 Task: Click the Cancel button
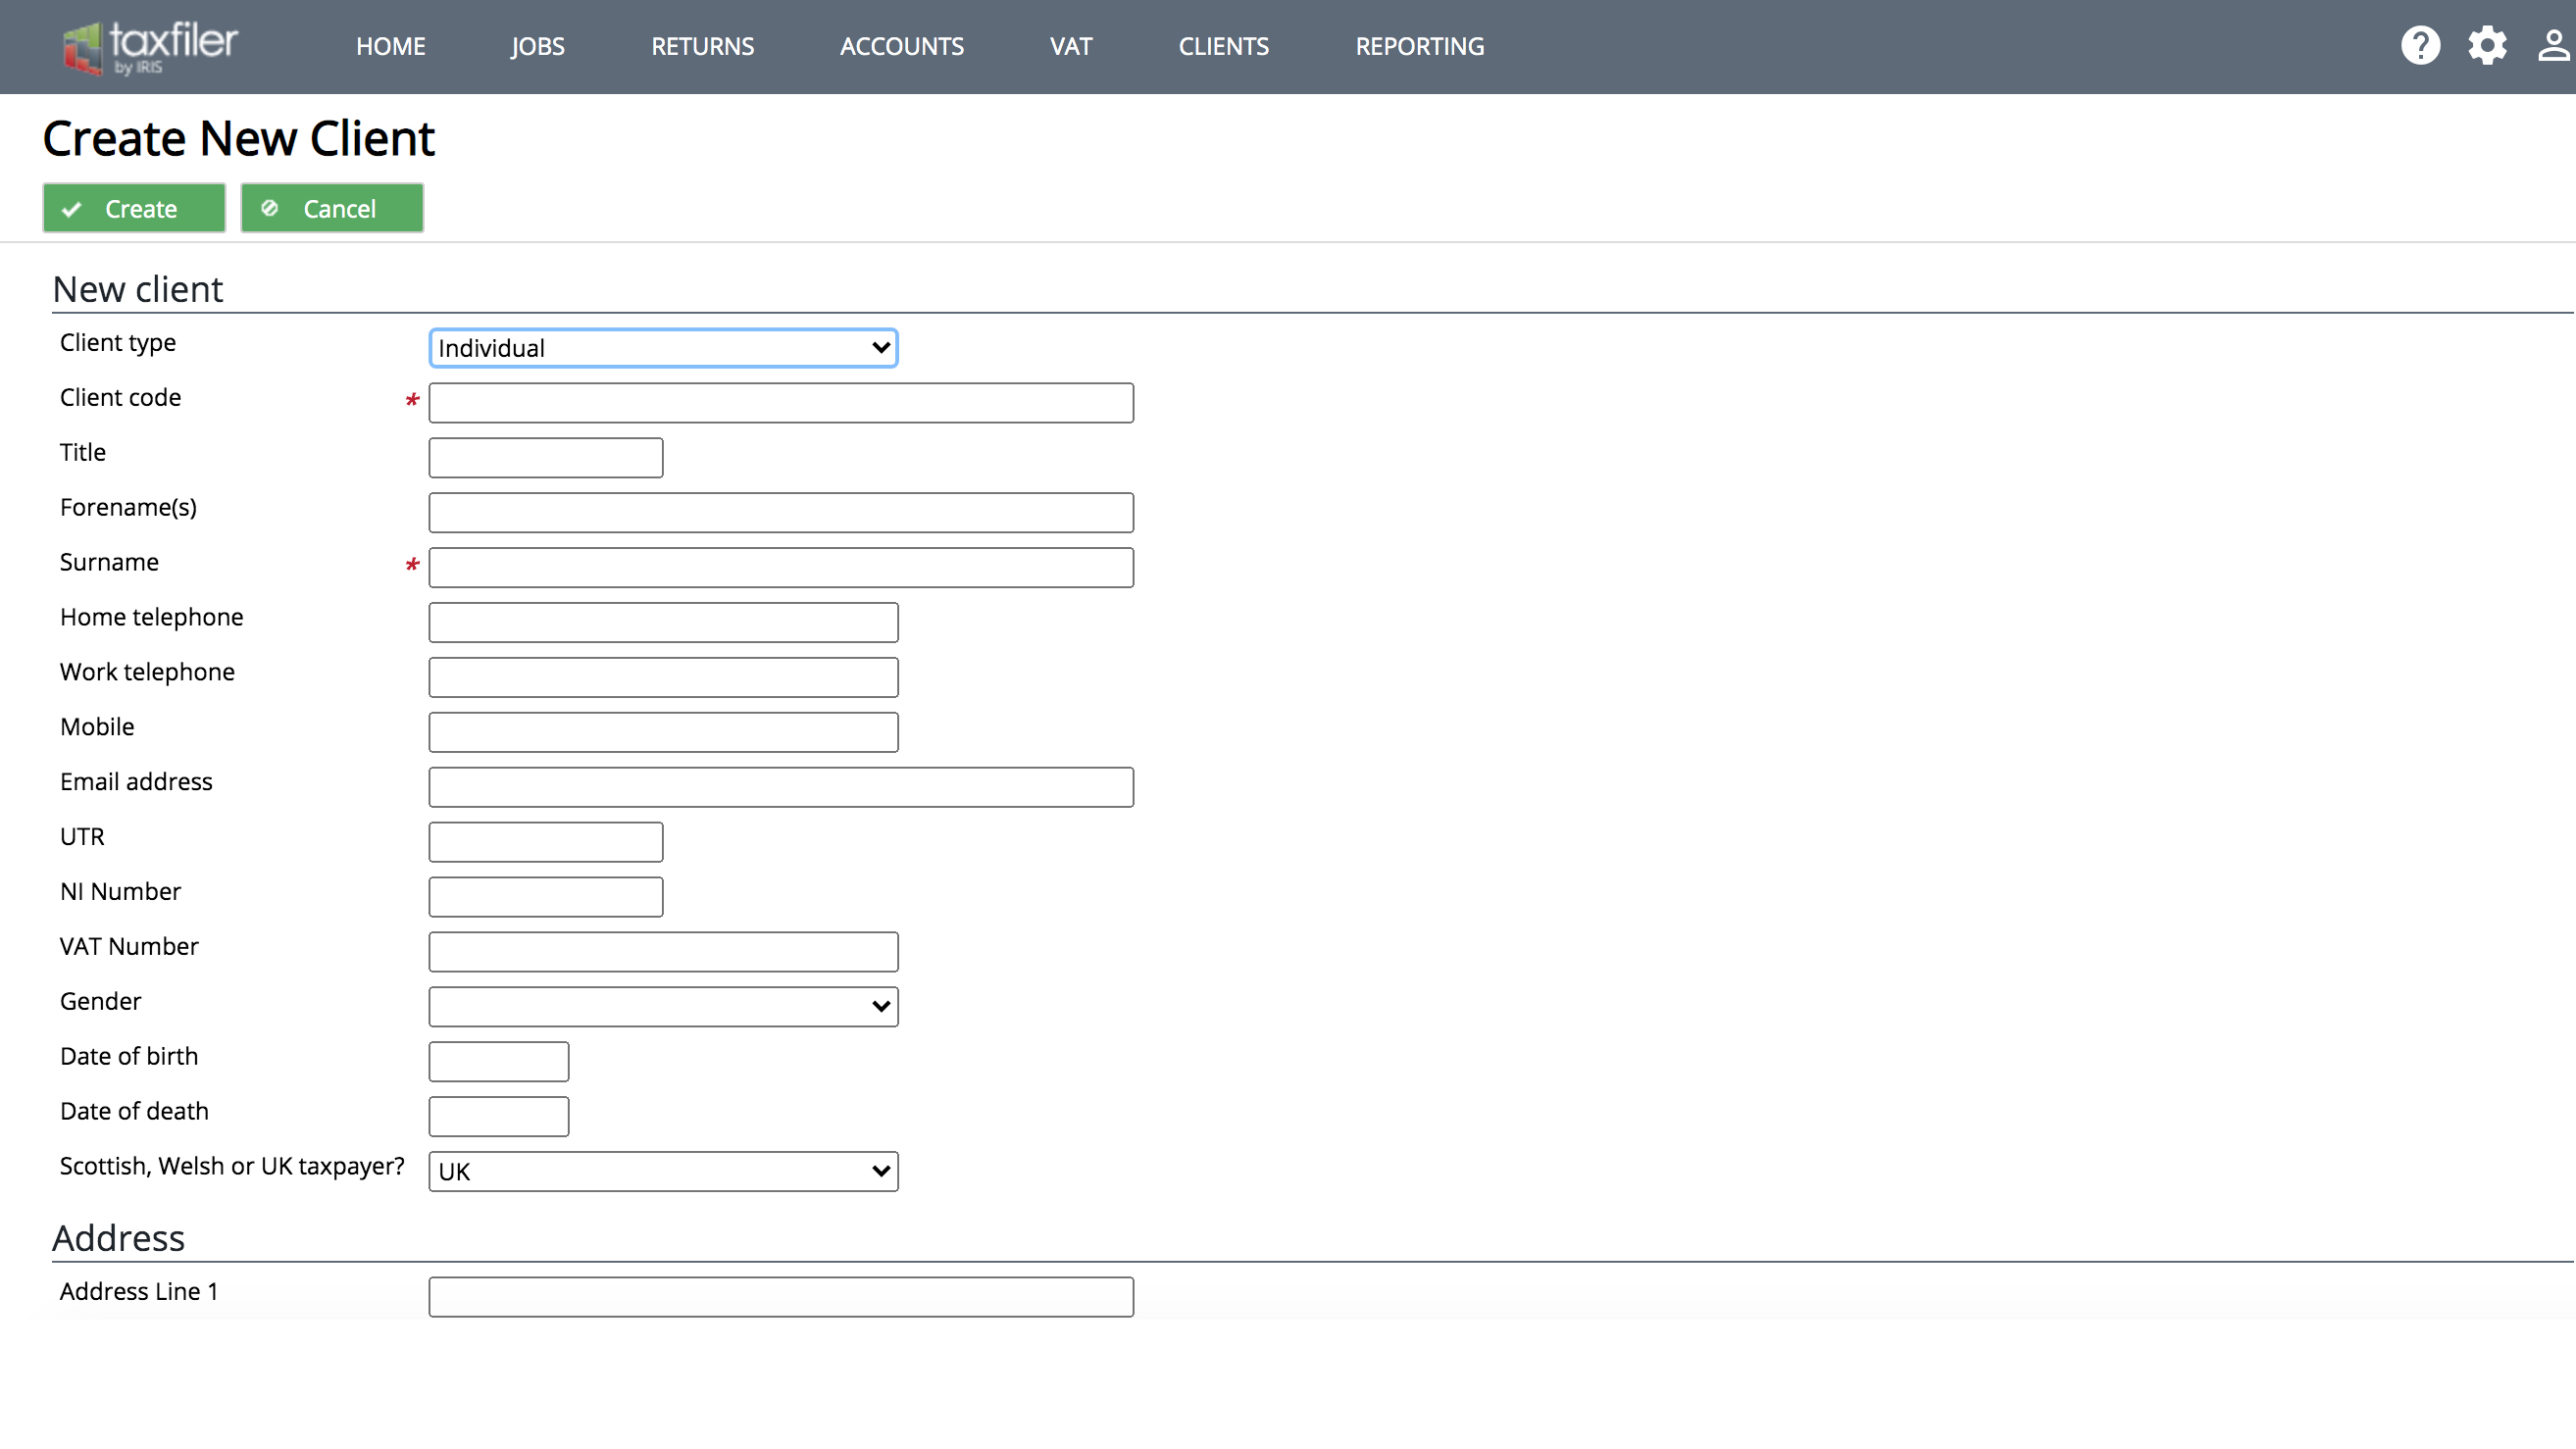[332, 208]
